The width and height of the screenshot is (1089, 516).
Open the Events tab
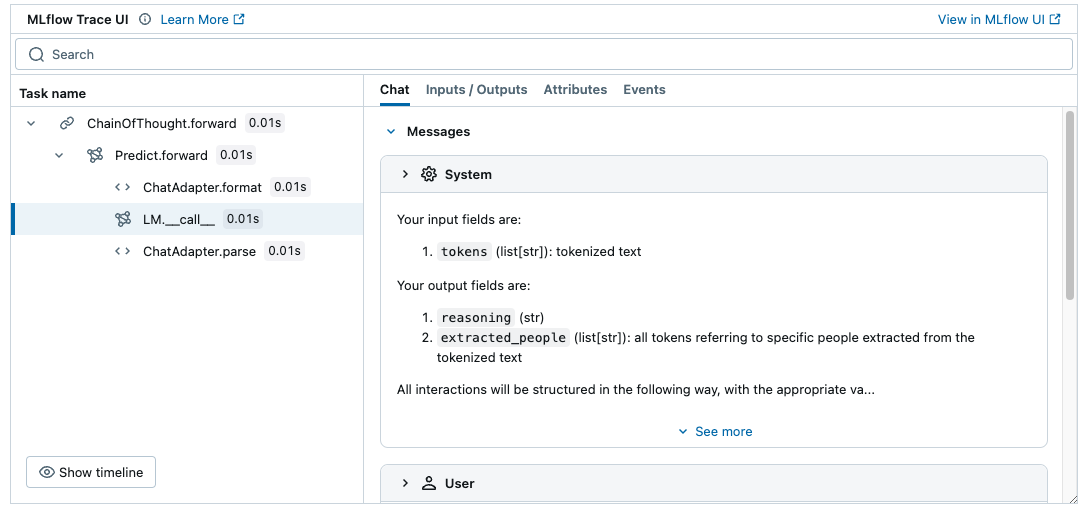(x=645, y=90)
